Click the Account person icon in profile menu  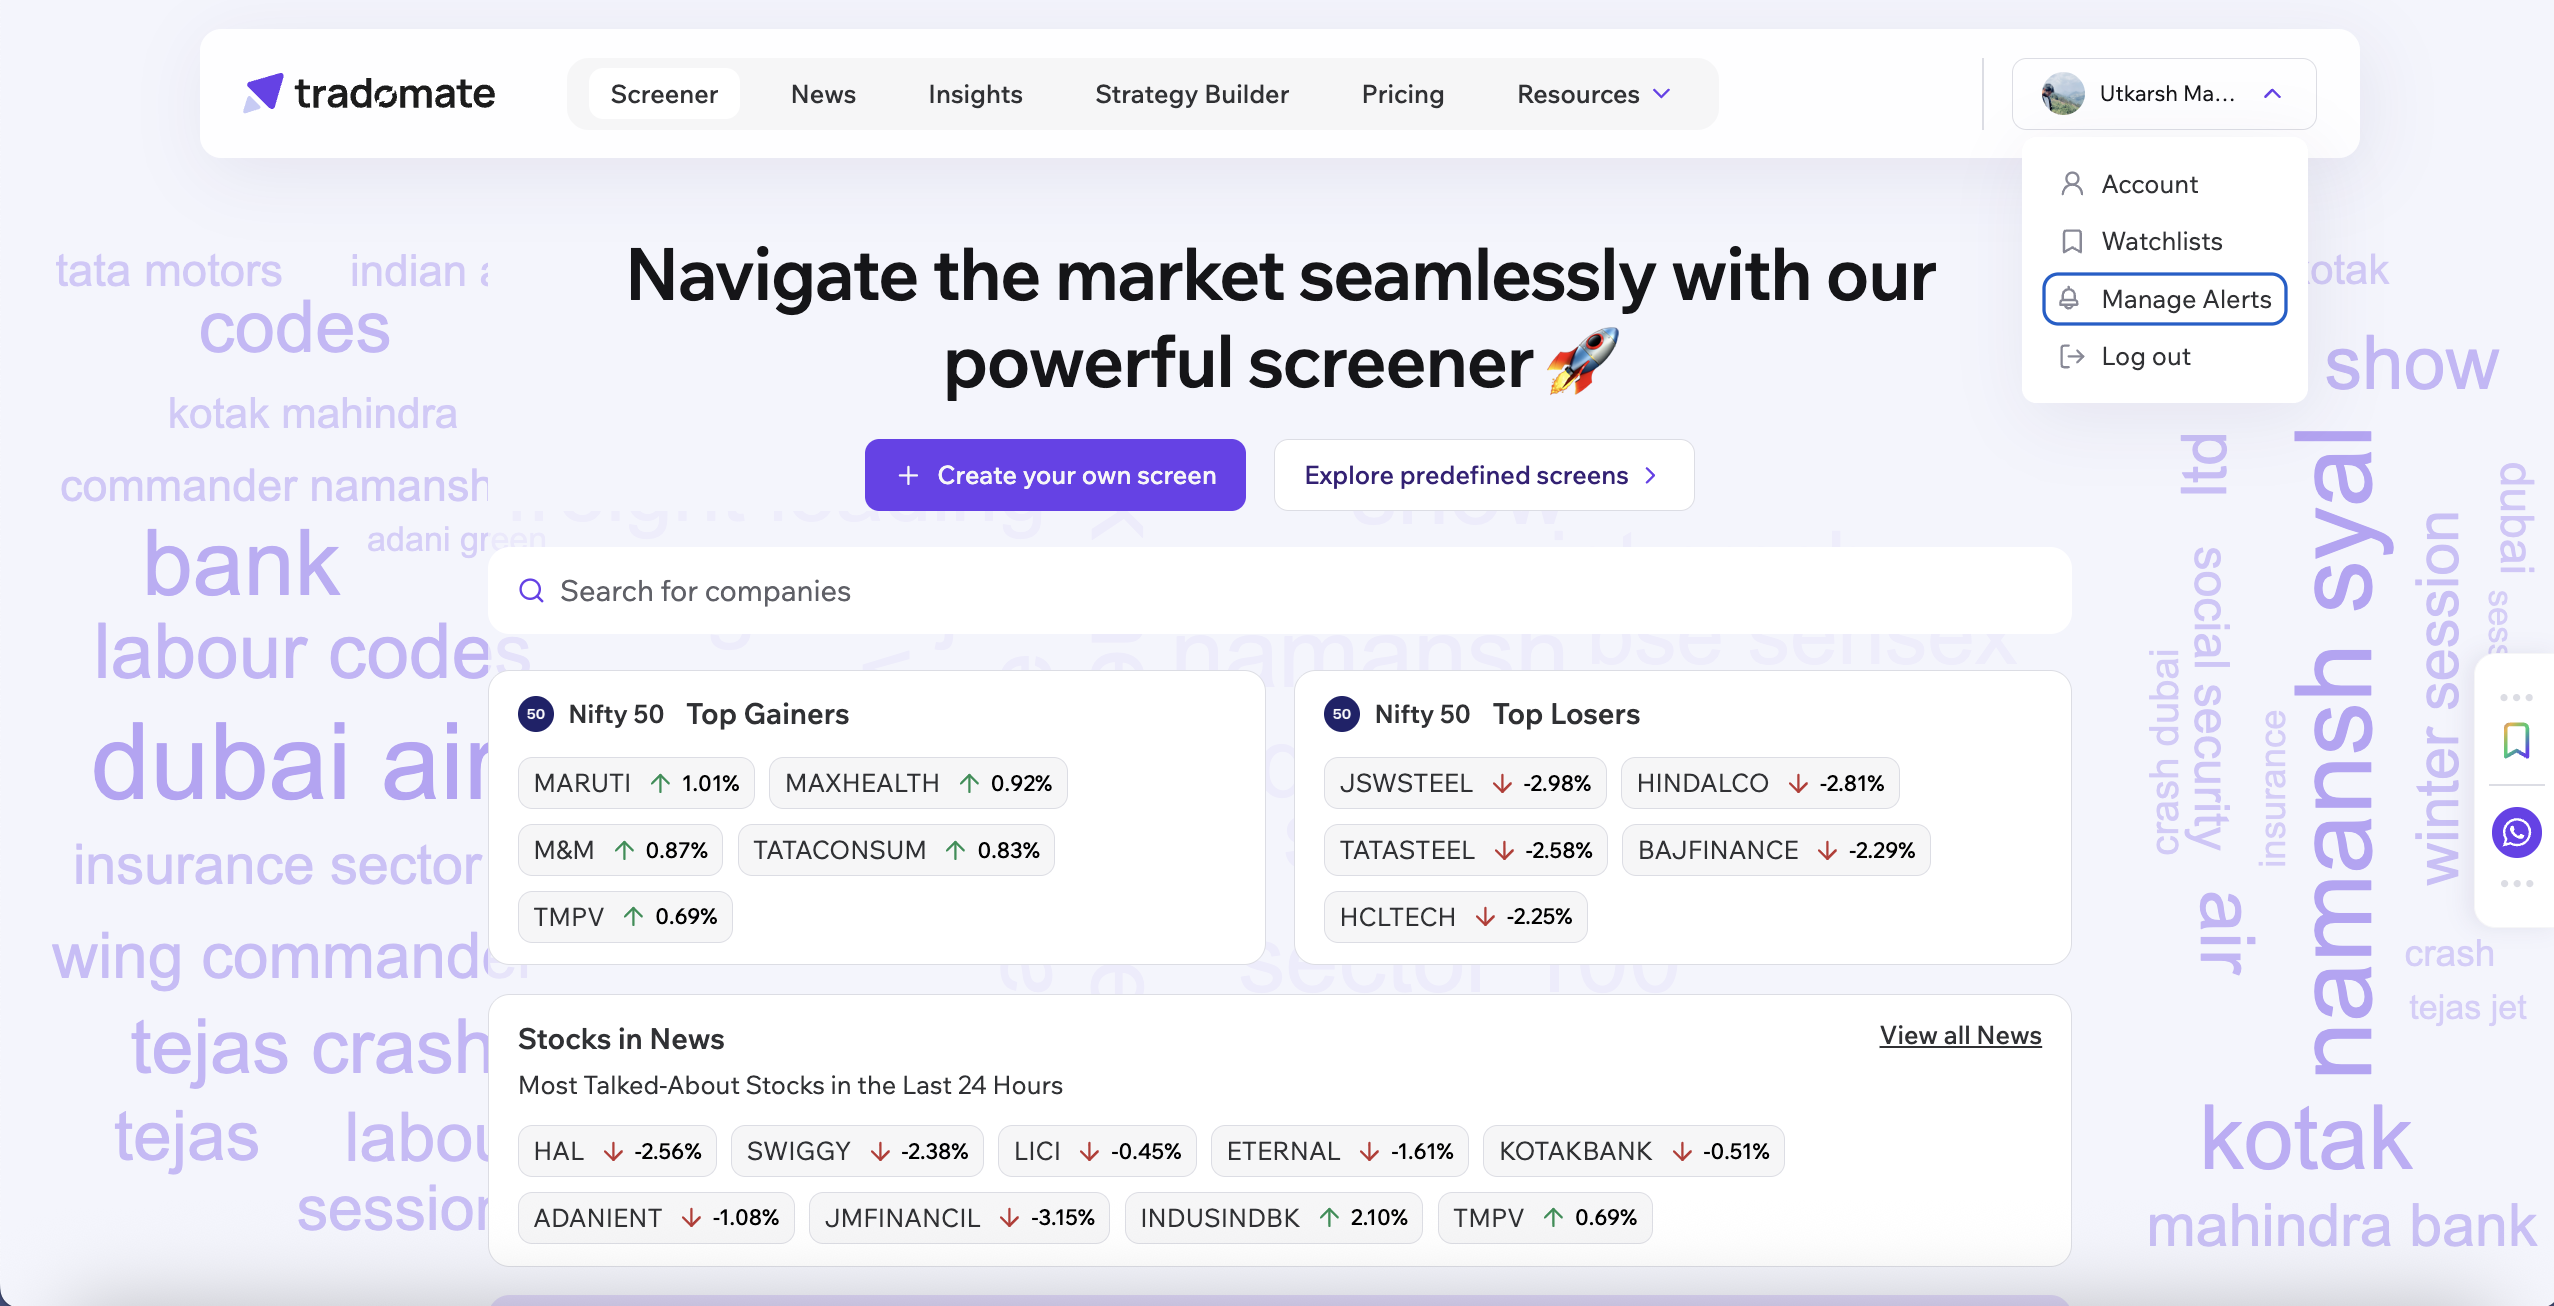2070,184
